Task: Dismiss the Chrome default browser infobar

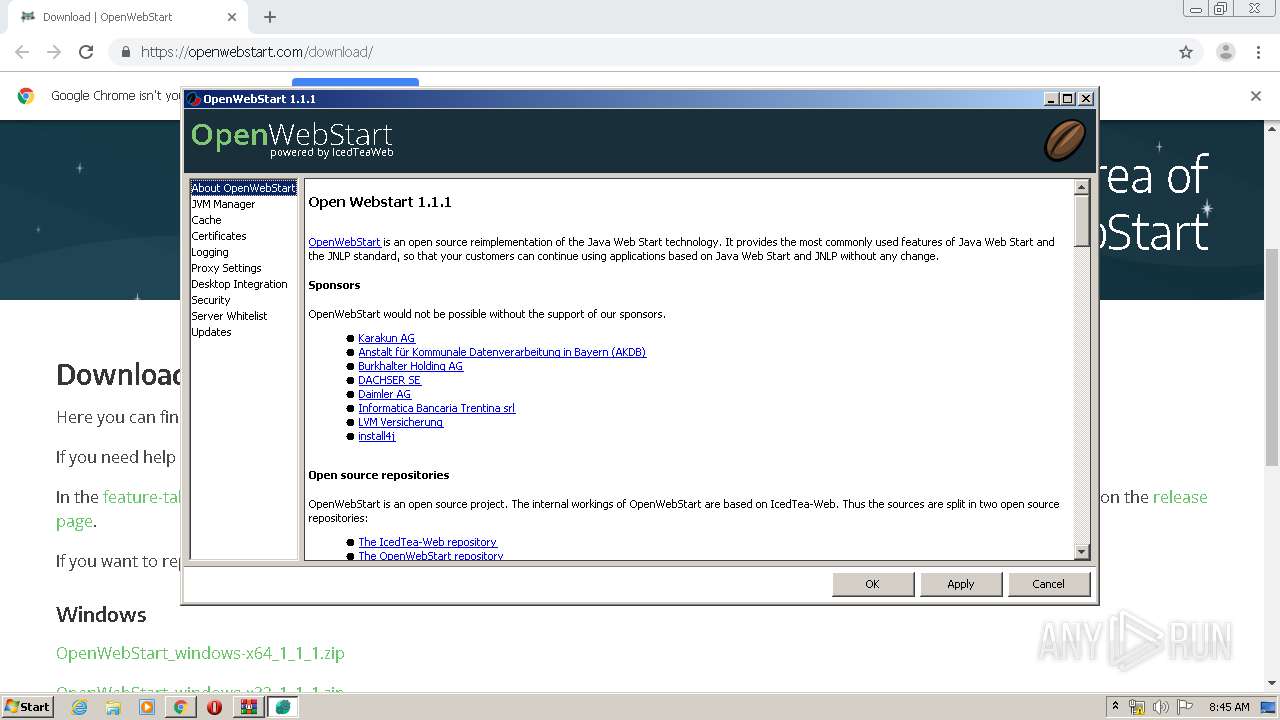Action: point(1256,96)
